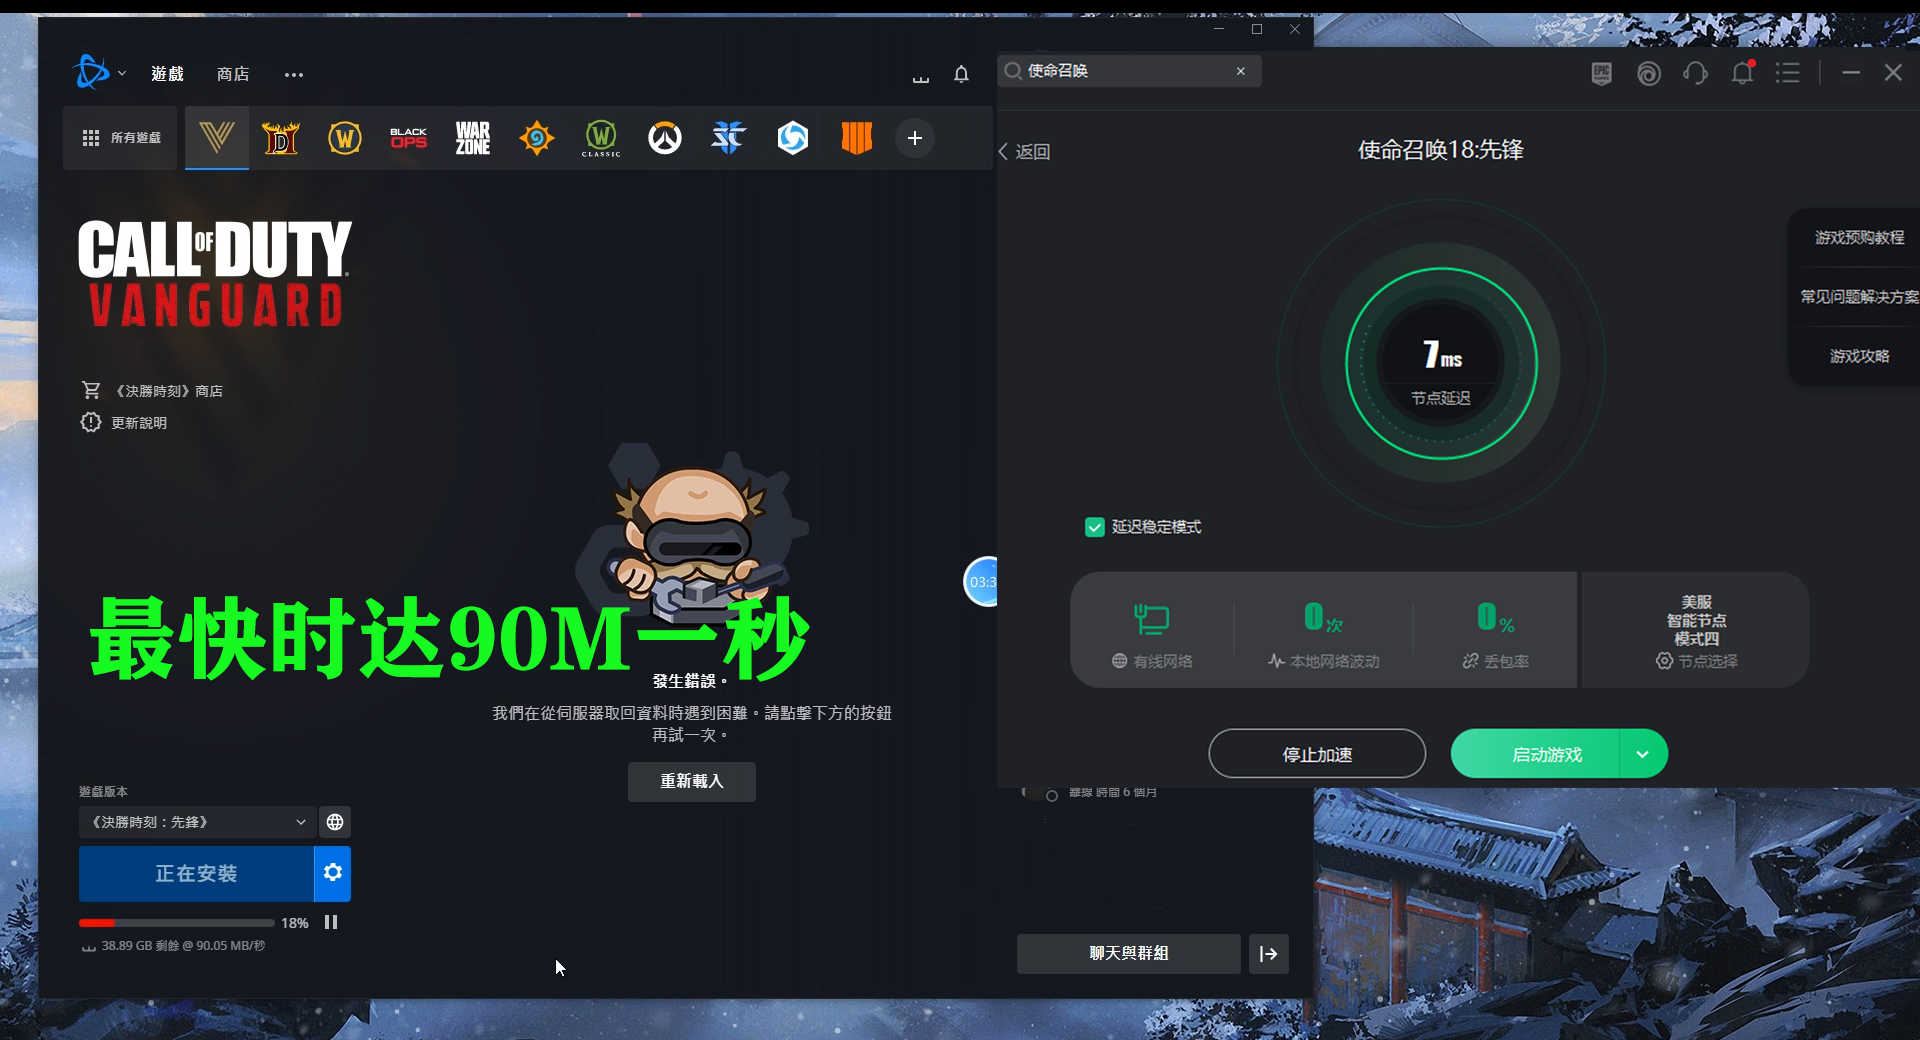Viewport: 1920px width, 1040px height.
Task: Select Black Ops game icon
Action: pyautogui.click(x=409, y=138)
